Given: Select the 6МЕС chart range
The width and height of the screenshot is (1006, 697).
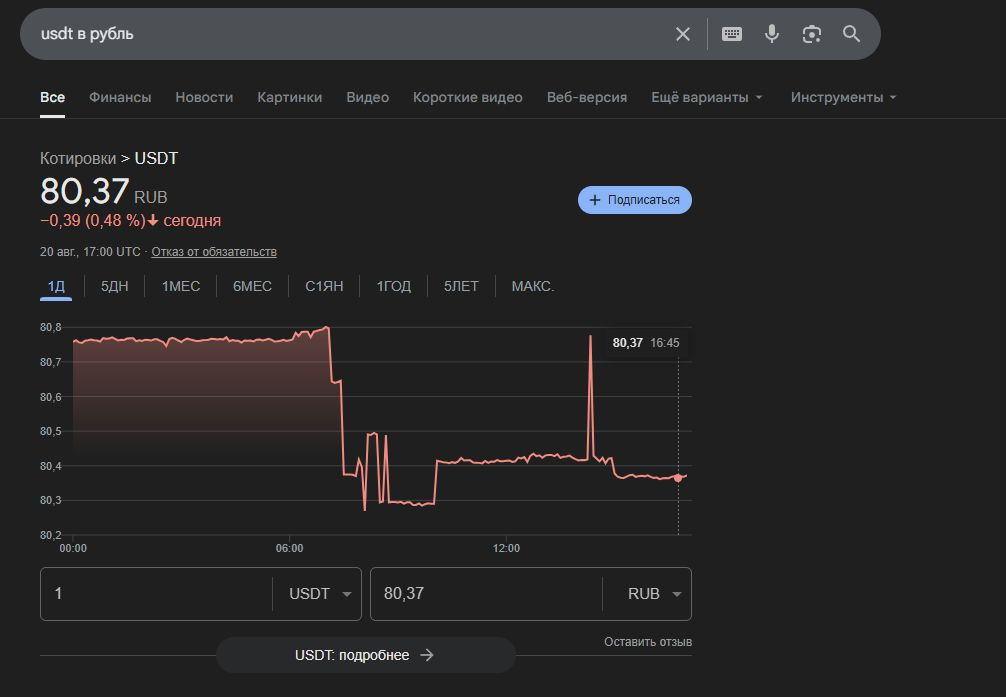Looking at the screenshot, I should 252,286.
